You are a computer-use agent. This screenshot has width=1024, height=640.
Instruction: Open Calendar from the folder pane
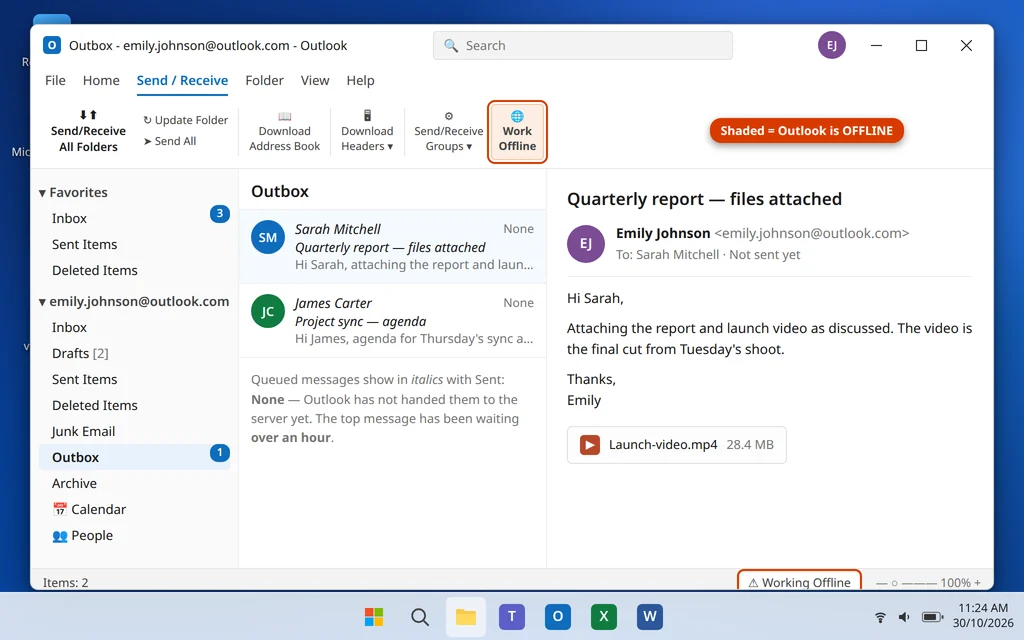coord(135,509)
